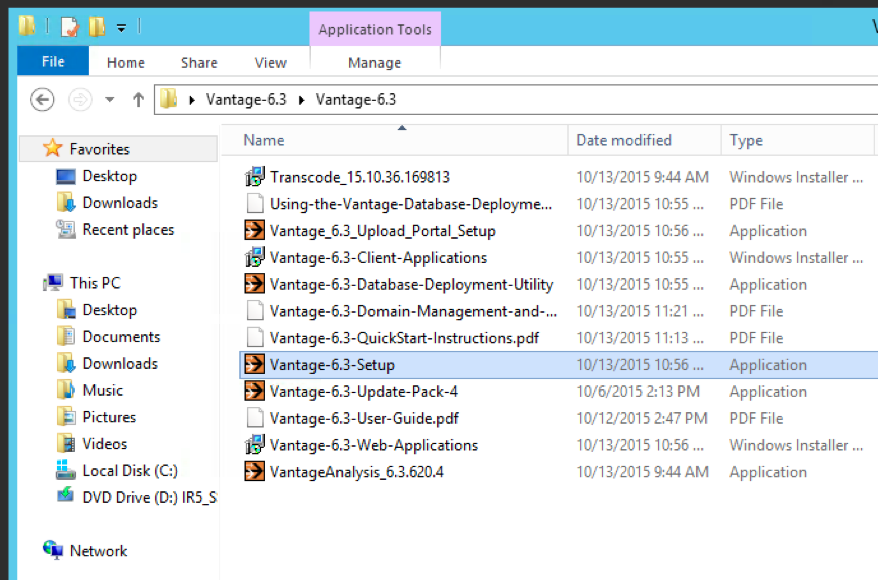Viewport: 878px width, 580px height.
Task: Click the 10/13/2015 11:13 date cell
Action: pyautogui.click(x=640, y=338)
